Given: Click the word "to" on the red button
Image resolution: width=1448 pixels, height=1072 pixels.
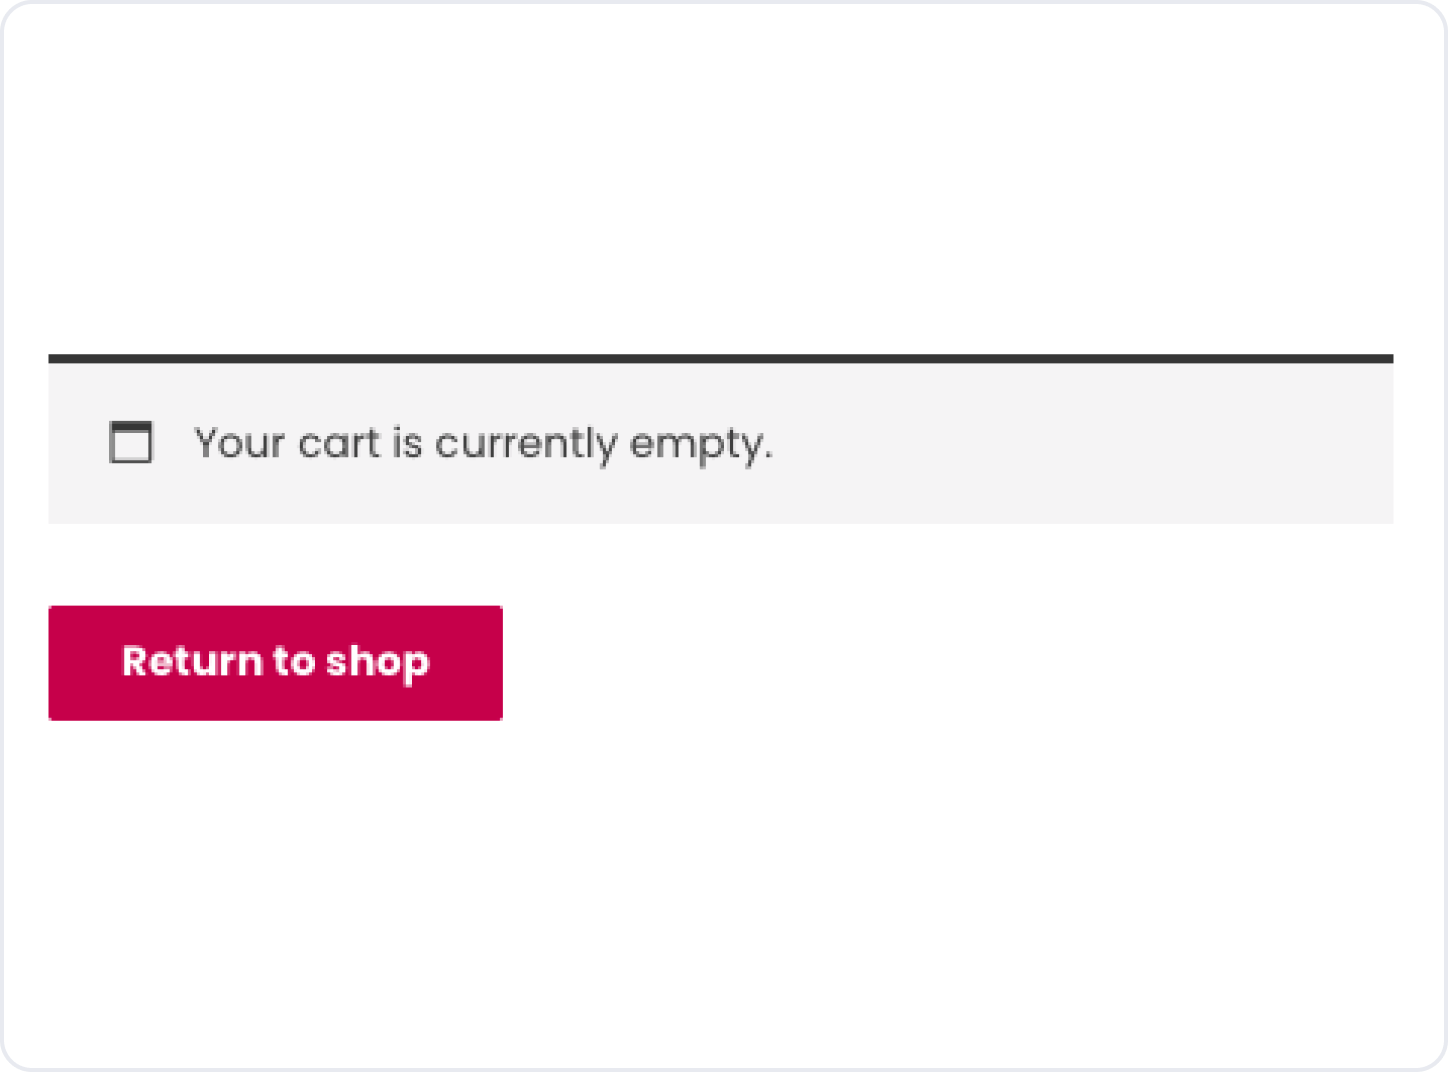Looking at the screenshot, I should [294, 661].
